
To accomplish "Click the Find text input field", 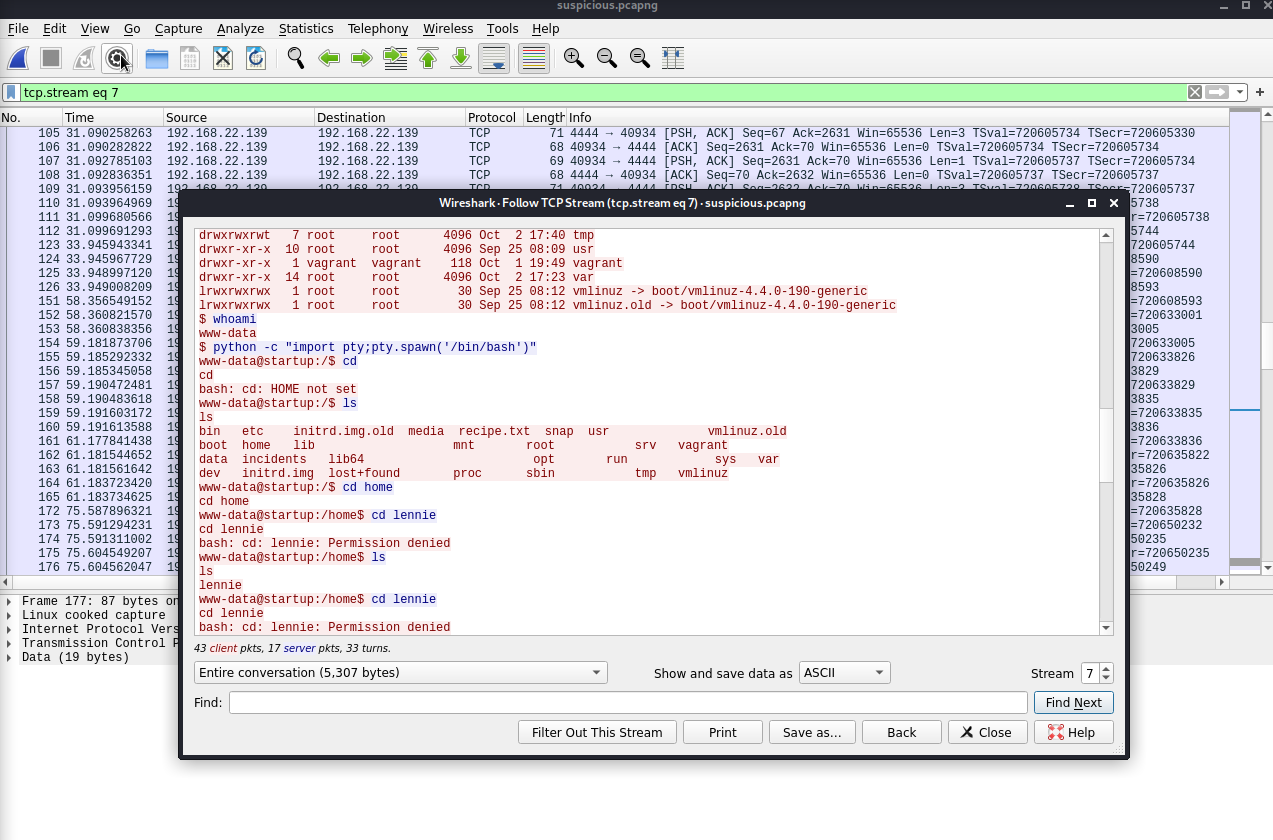I will click(628, 703).
